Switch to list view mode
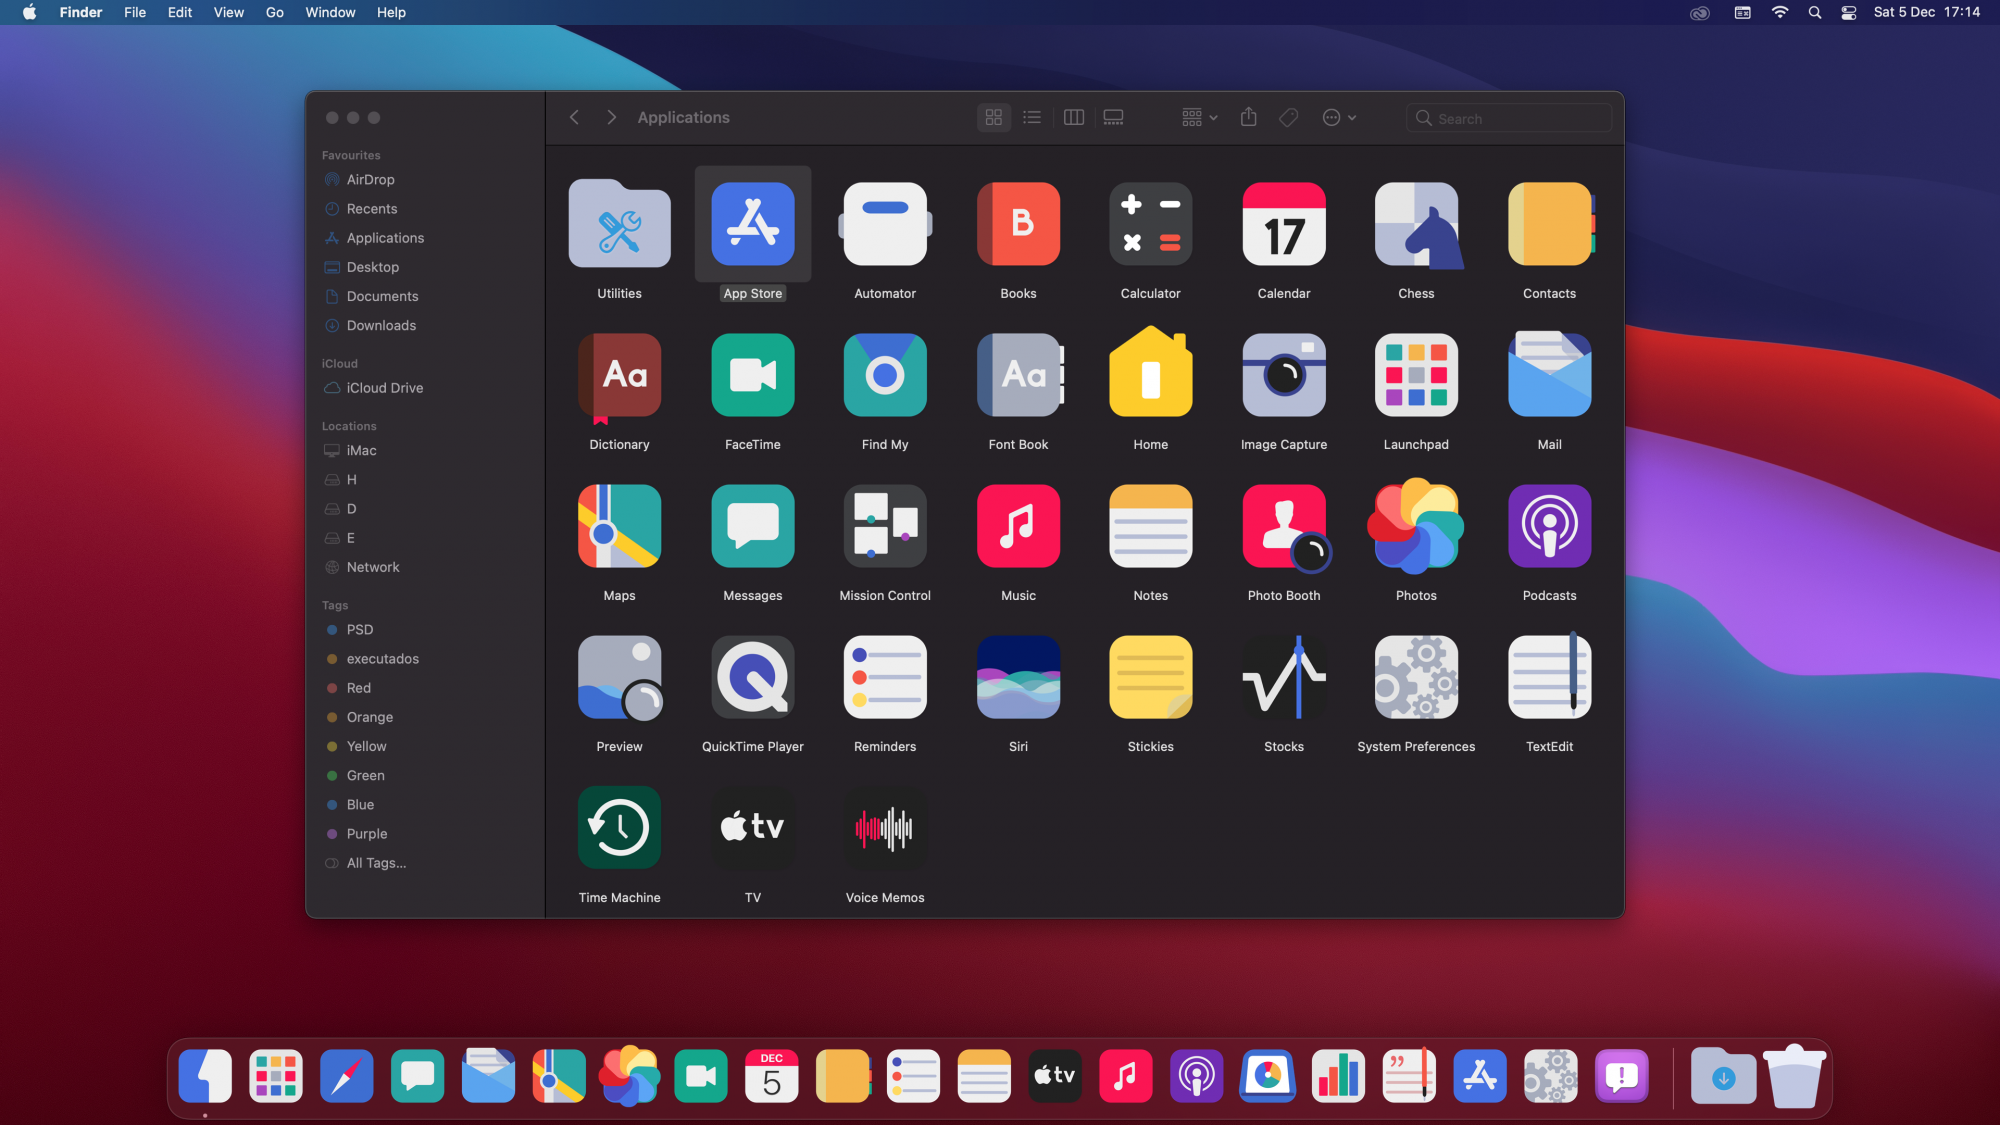2000x1125 pixels. coord(1032,118)
